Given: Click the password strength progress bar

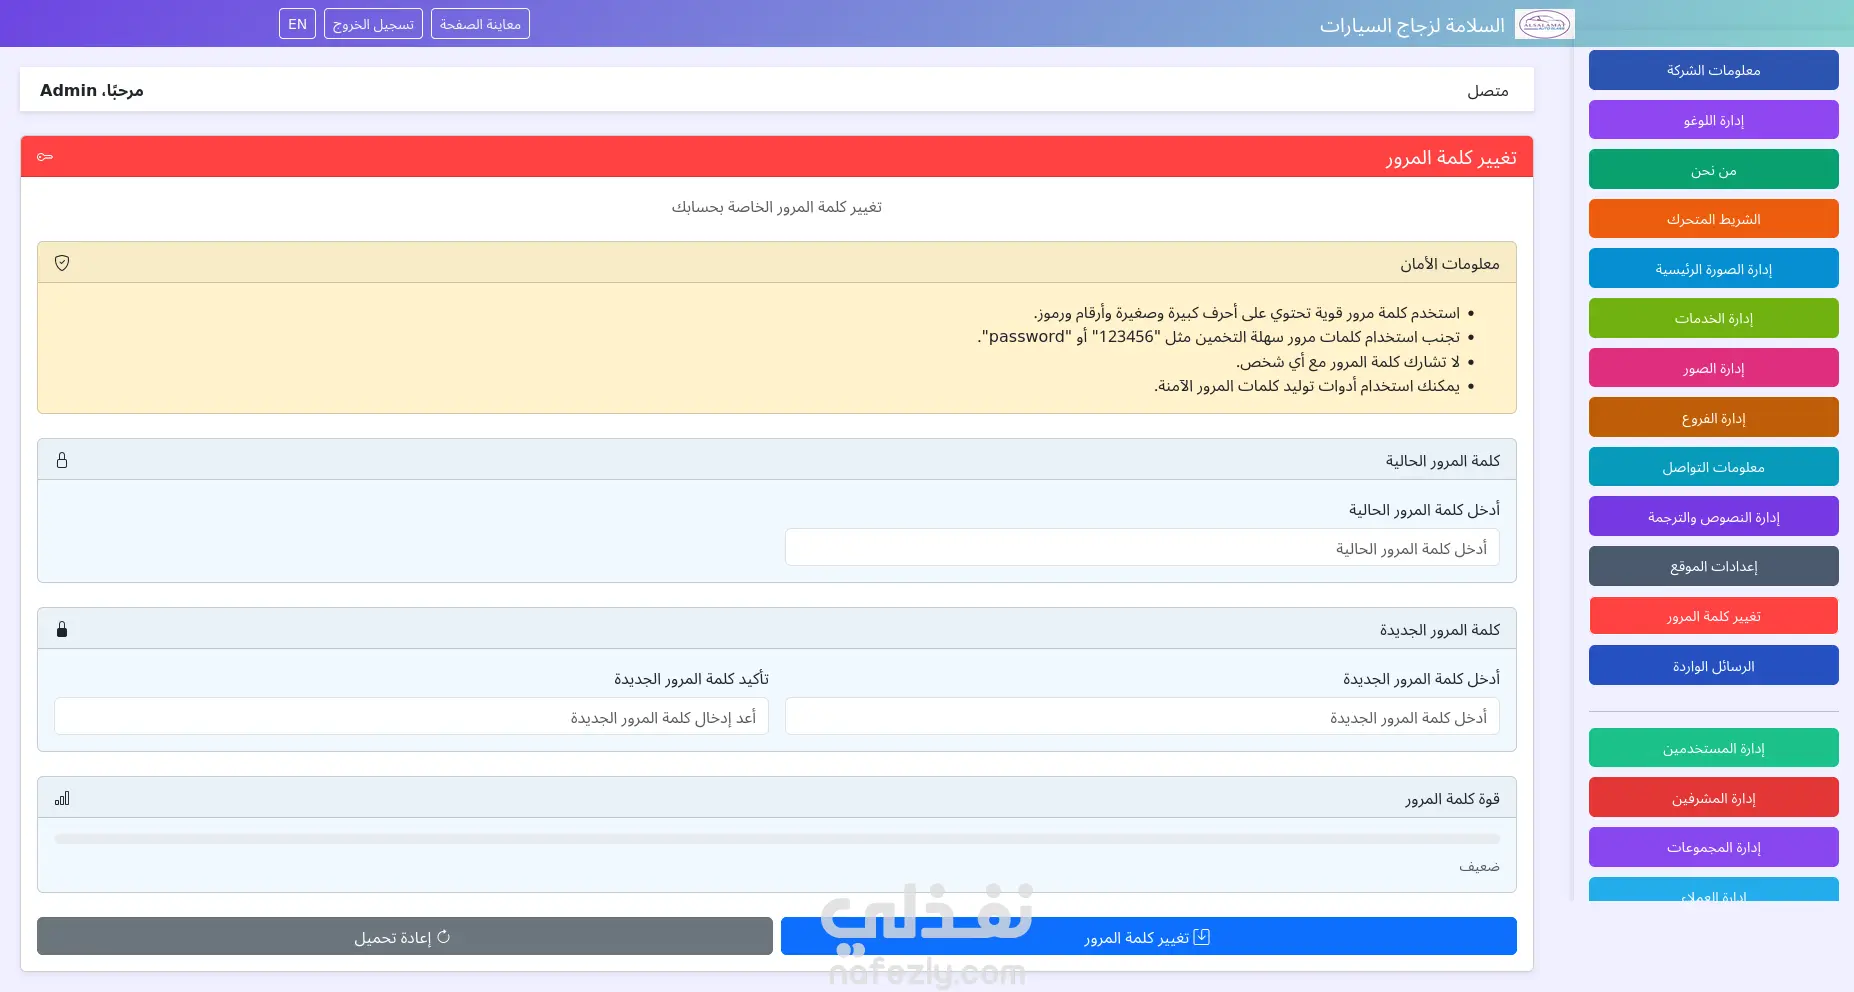Looking at the screenshot, I should coord(777,839).
